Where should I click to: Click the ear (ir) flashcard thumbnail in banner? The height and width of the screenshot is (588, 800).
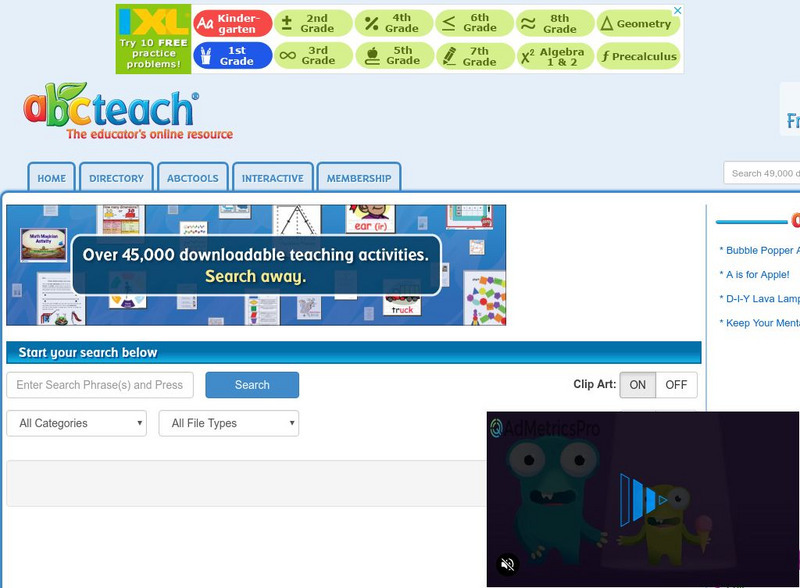coord(371,218)
